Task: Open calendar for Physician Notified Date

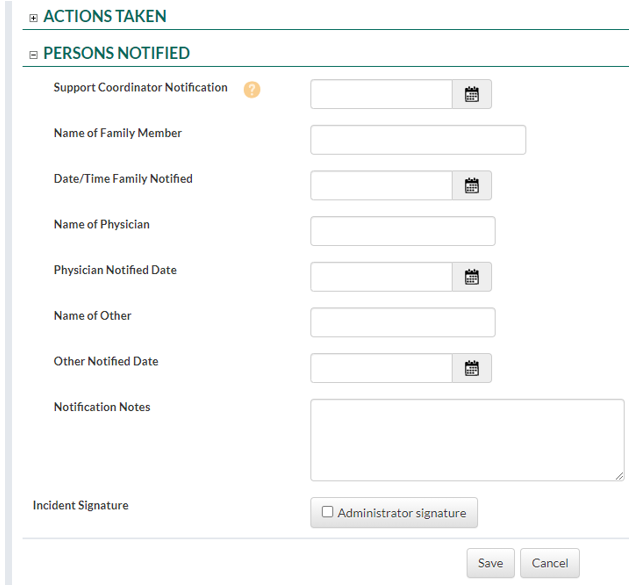Action: [x=472, y=277]
